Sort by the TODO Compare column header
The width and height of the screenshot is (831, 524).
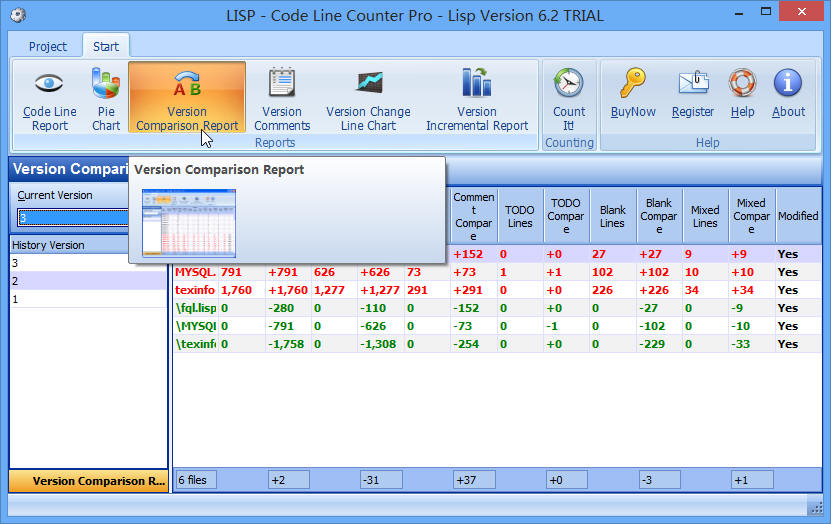(566, 216)
